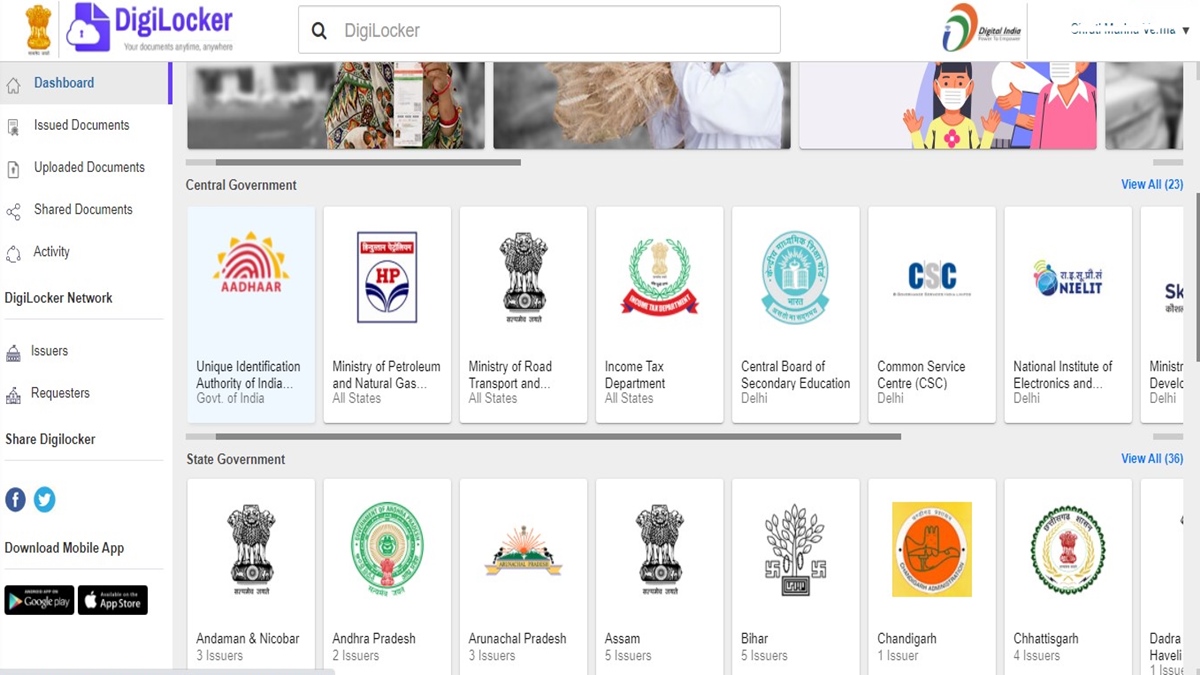Click the Dashboard home icon
1200x675 pixels.
pyautogui.click(x=13, y=86)
